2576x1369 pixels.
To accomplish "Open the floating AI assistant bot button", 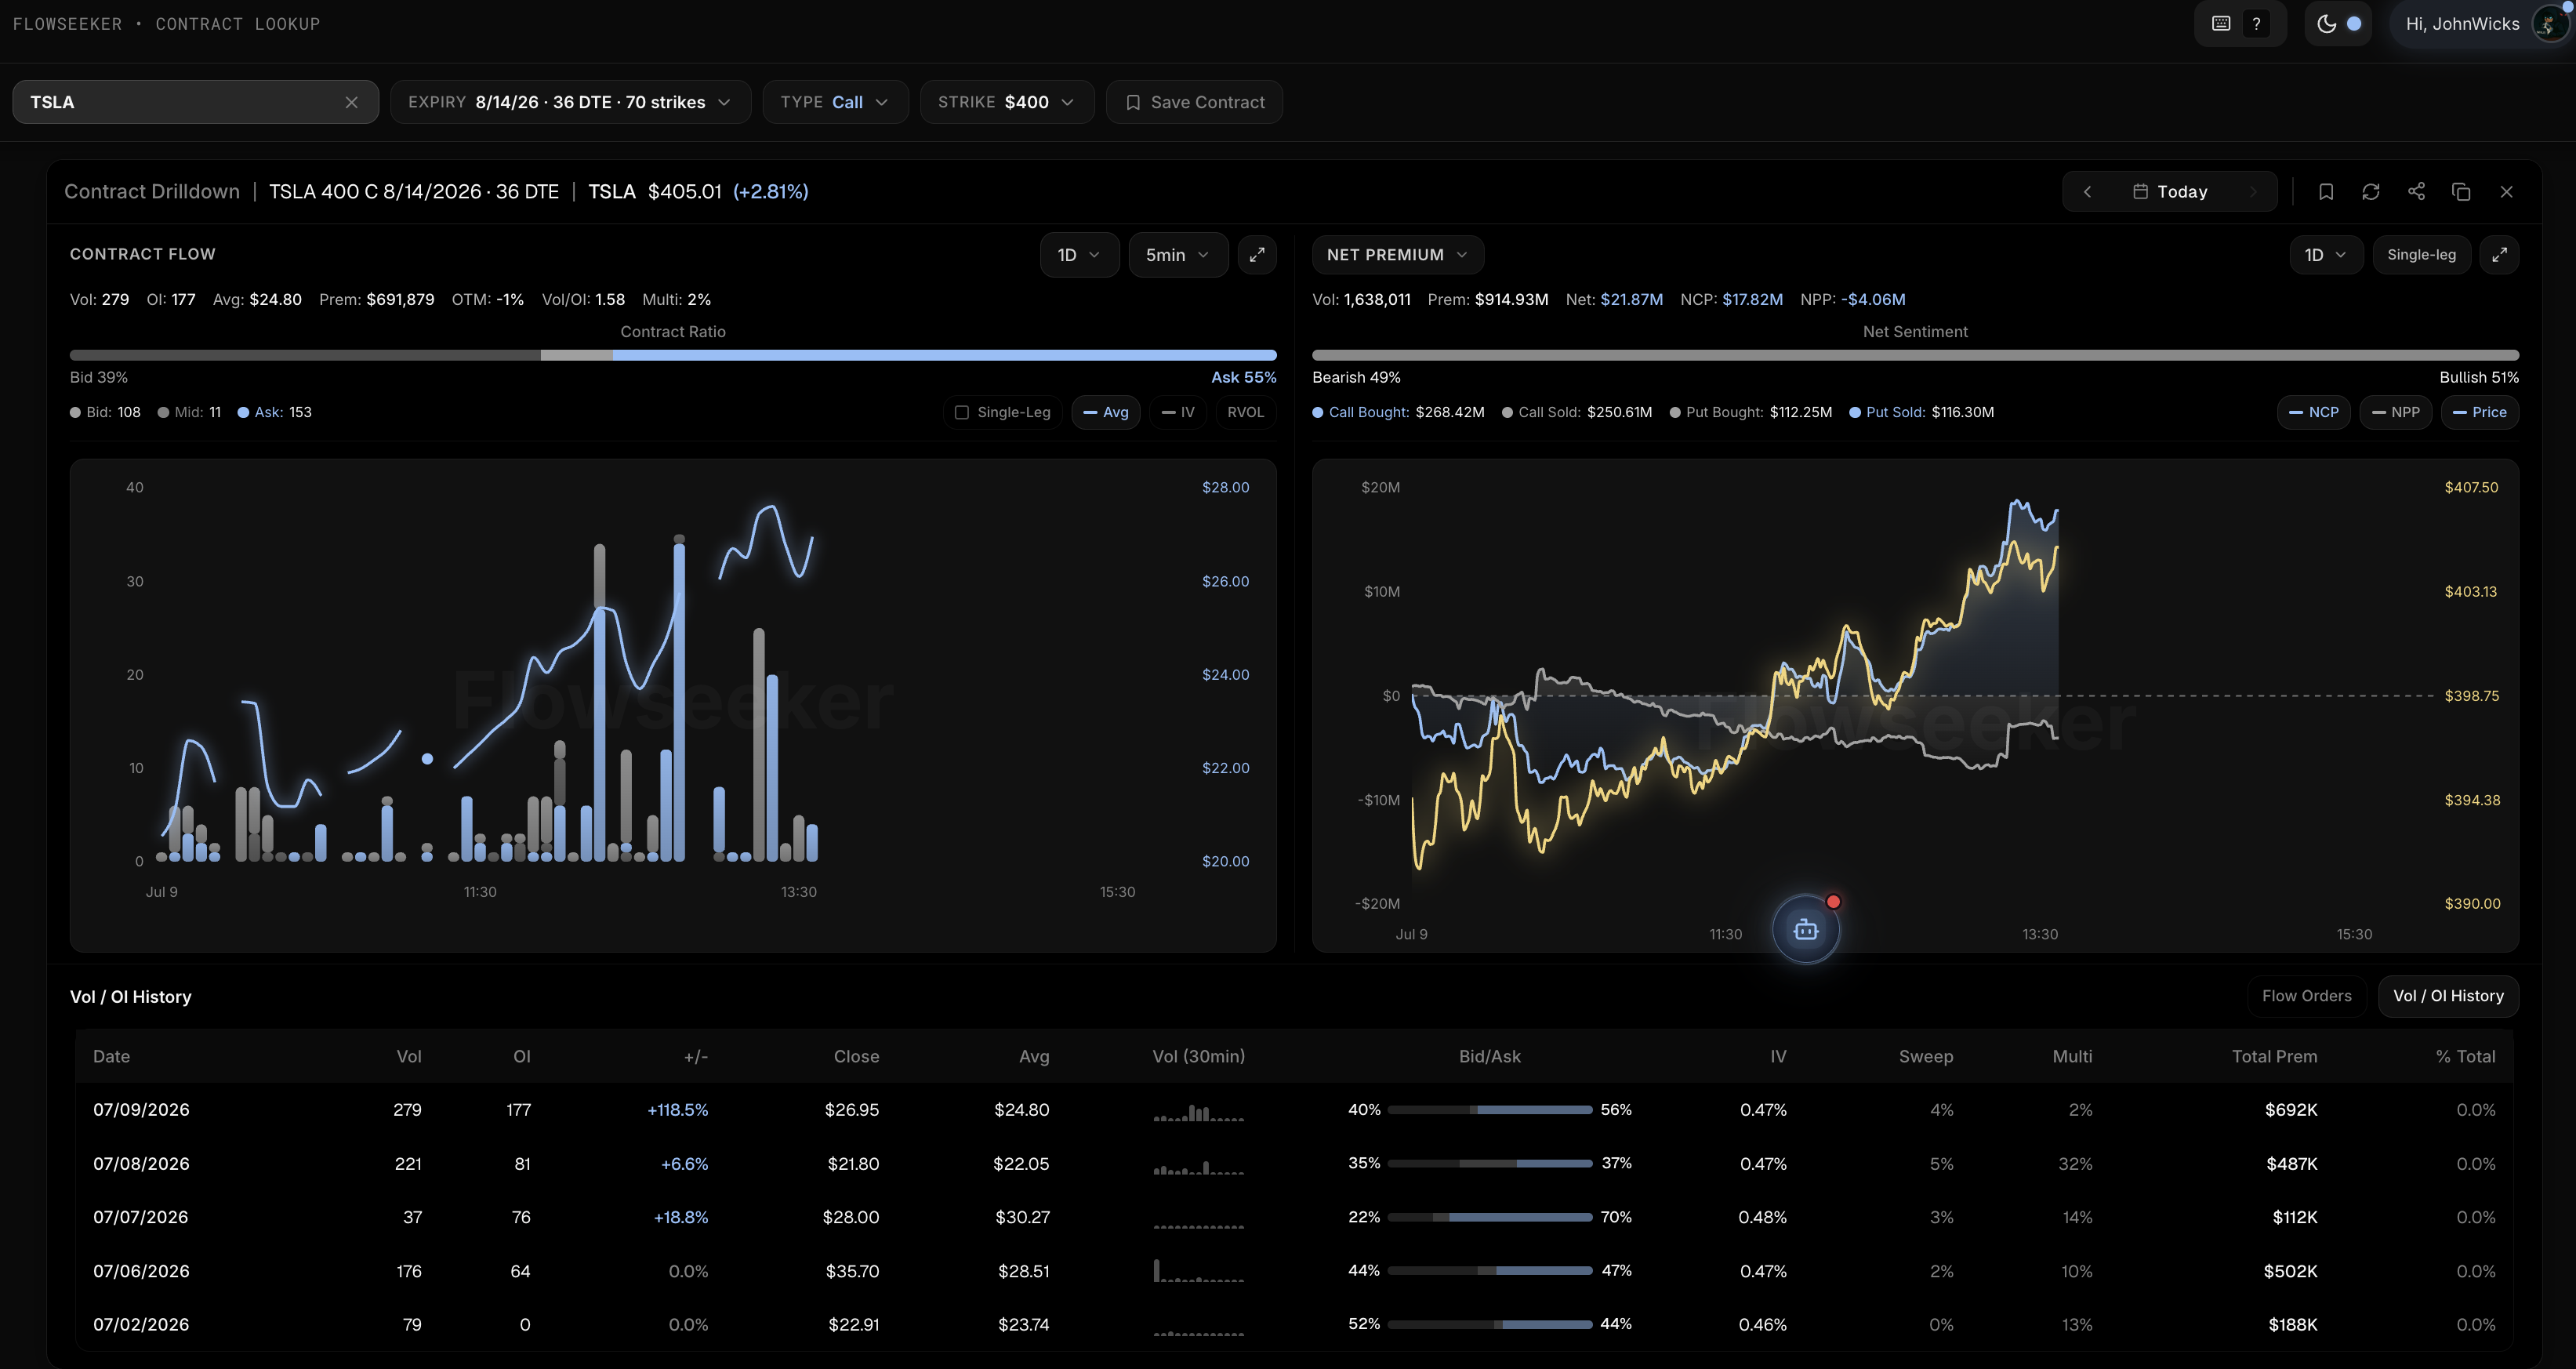I will (1806, 930).
